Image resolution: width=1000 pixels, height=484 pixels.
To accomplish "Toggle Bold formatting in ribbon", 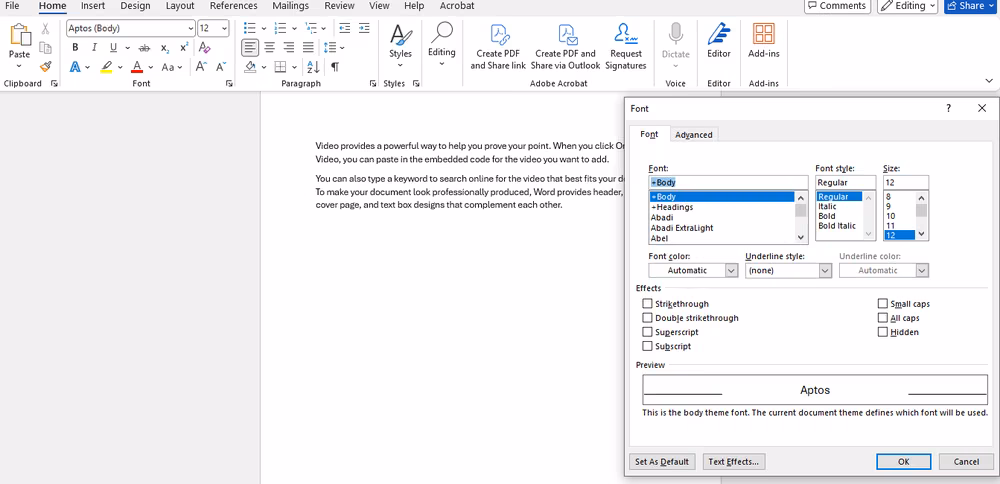I will coord(75,47).
